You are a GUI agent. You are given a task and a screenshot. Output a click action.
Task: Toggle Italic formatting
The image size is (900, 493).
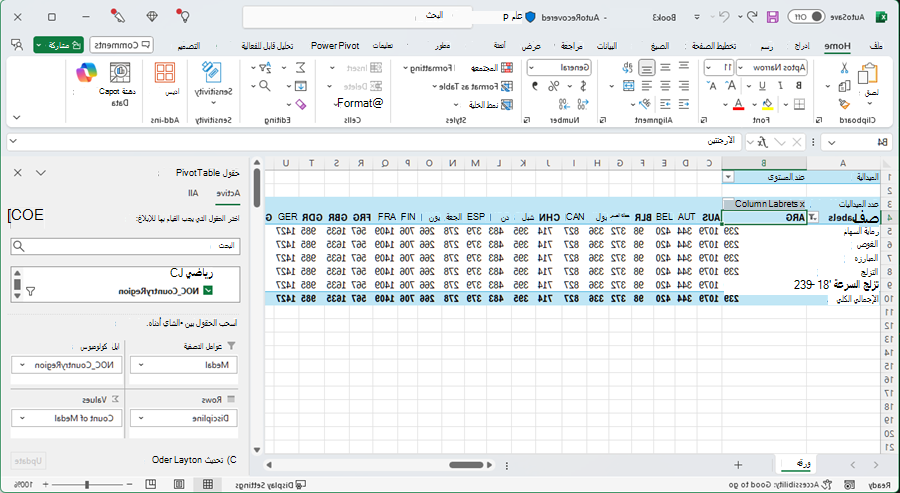(781, 86)
